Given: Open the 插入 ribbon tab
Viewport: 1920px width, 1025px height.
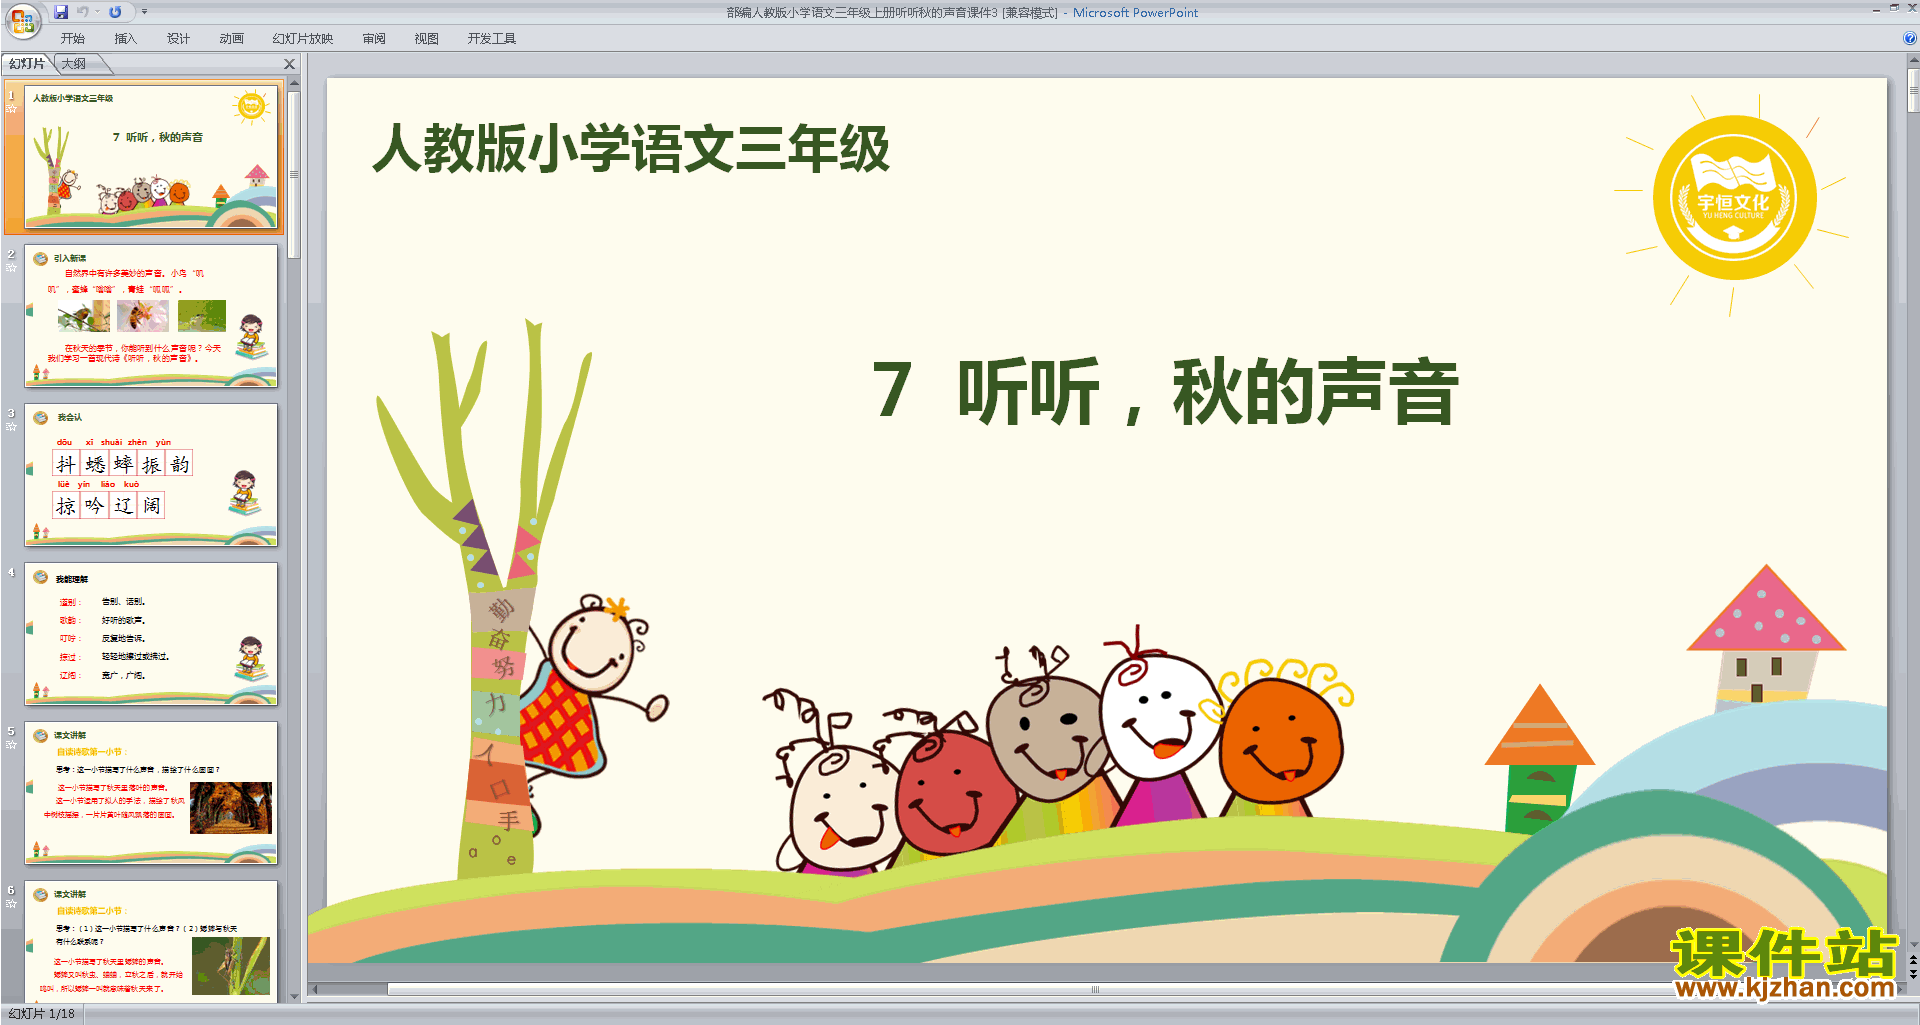Looking at the screenshot, I should [x=125, y=39].
